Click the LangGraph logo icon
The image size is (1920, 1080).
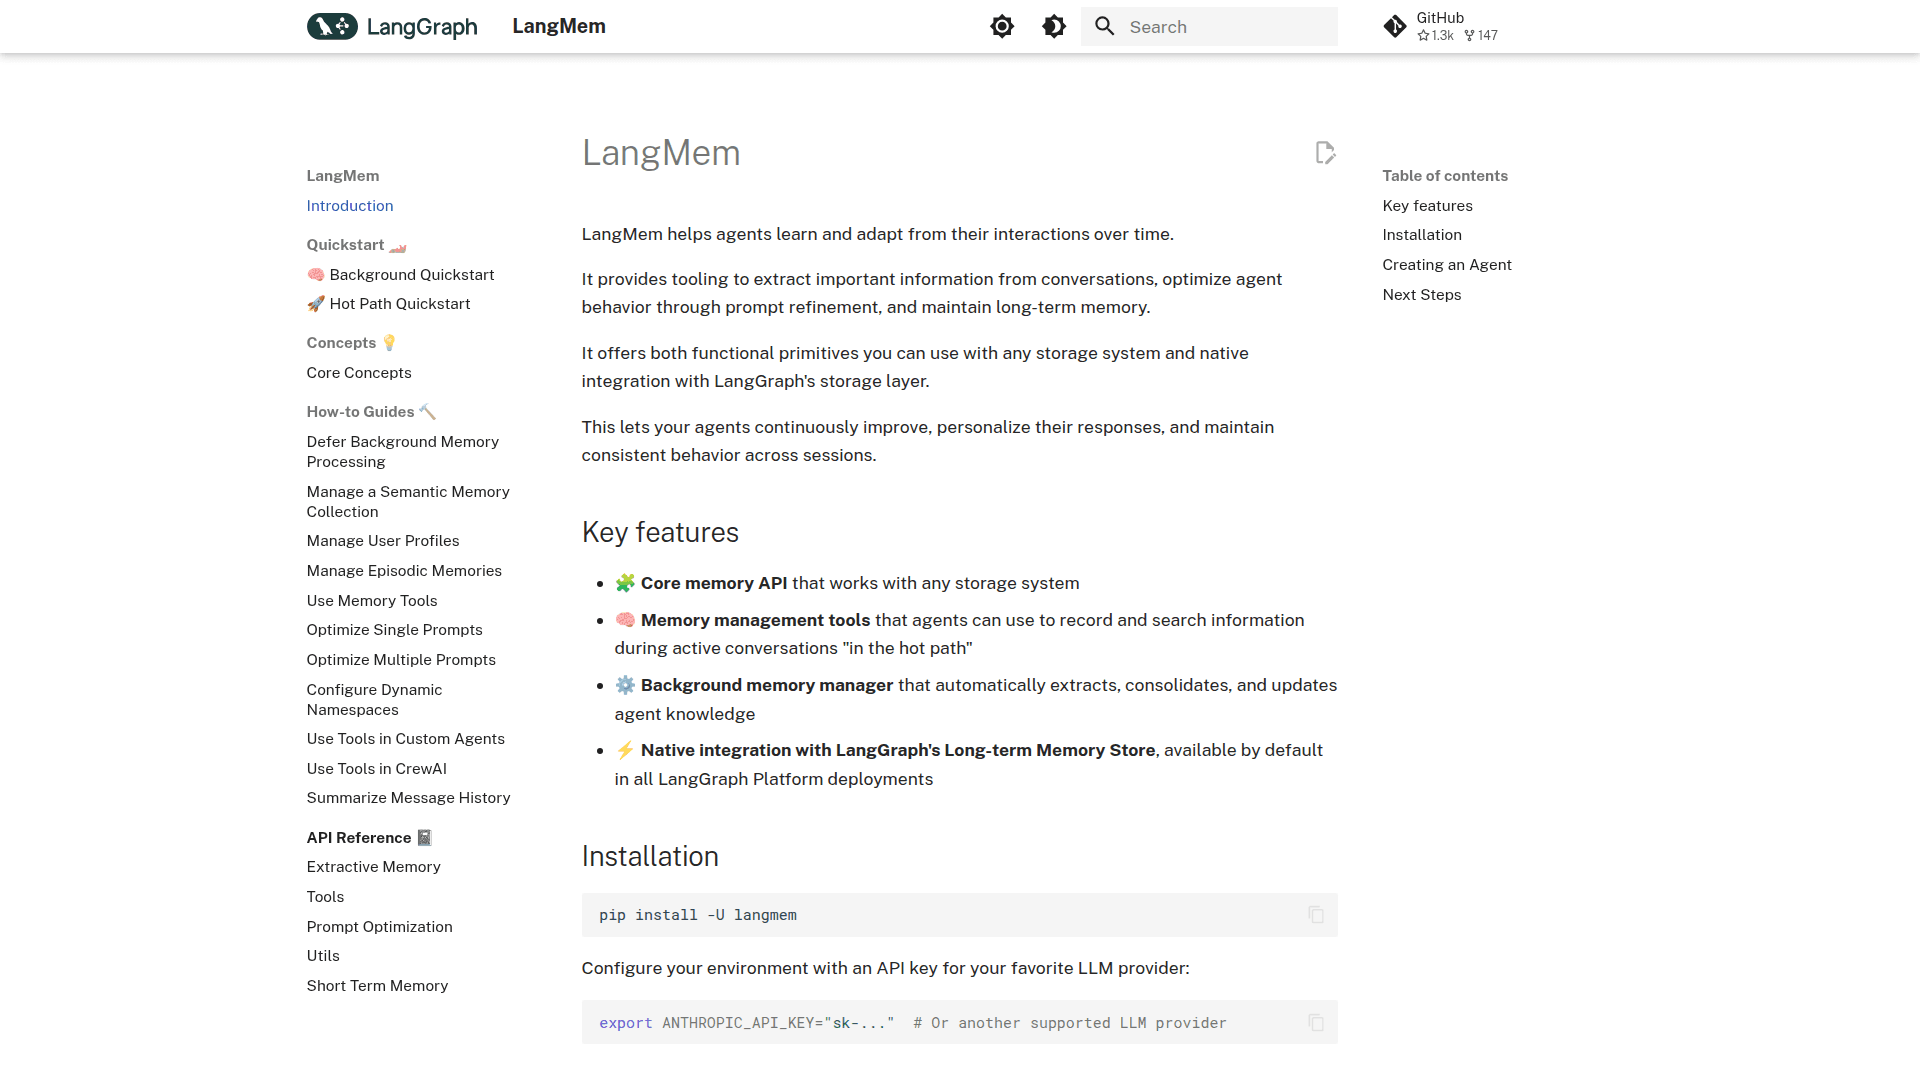332,27
